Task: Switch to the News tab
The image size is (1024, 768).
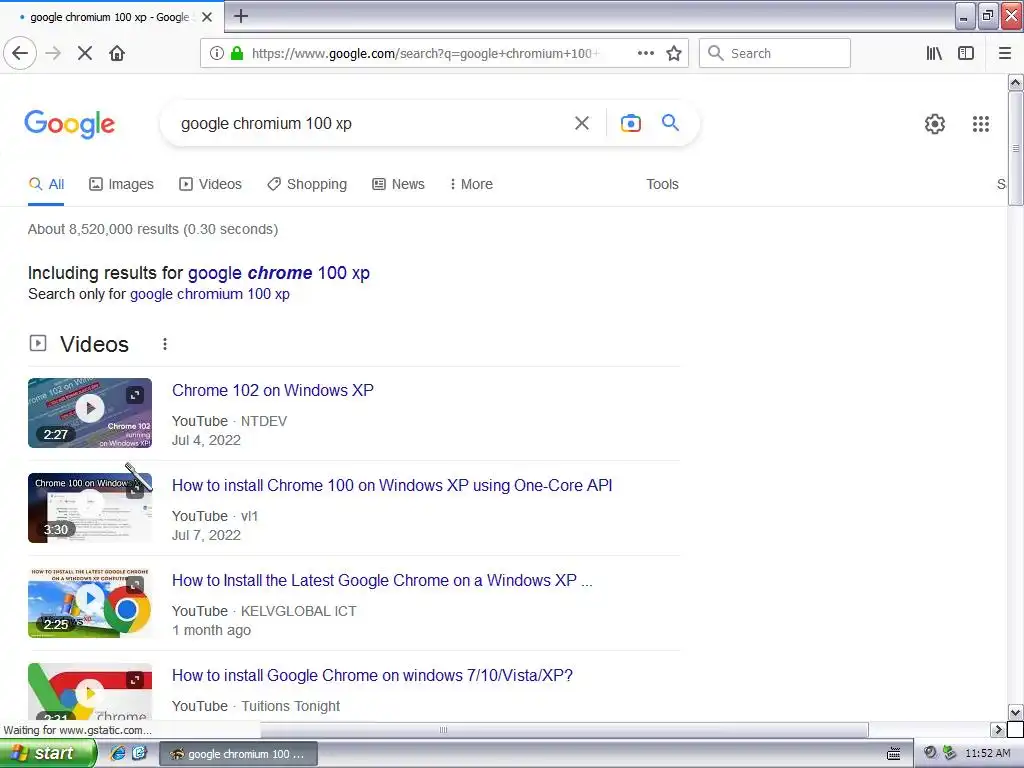Action: [x=398, y=184]
